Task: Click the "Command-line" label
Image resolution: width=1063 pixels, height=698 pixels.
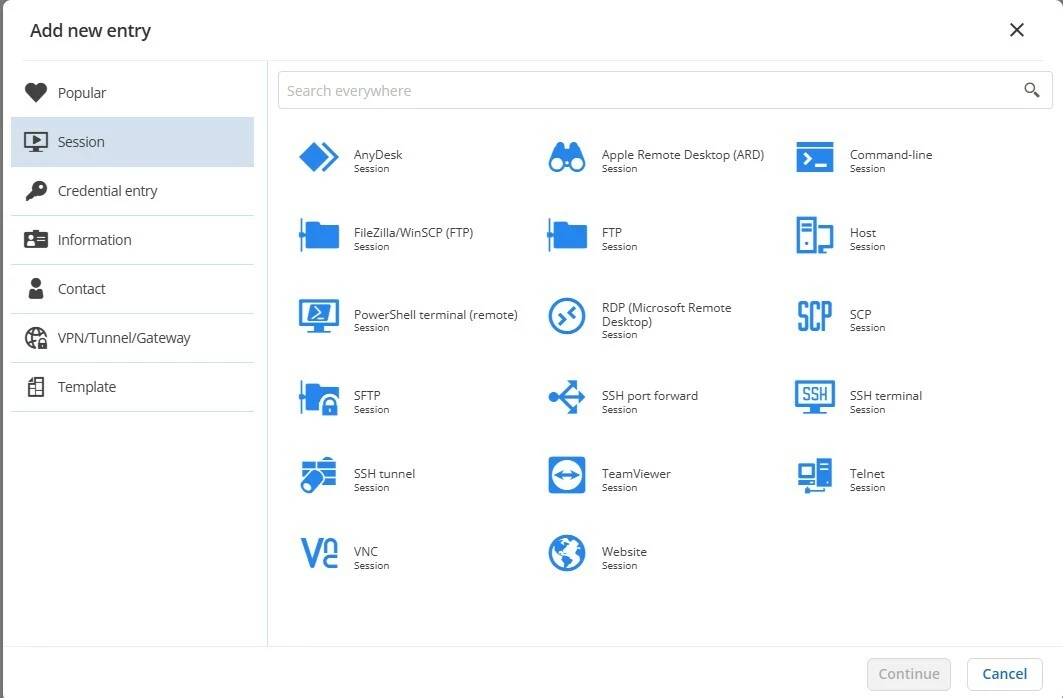Action: point(891,155)
